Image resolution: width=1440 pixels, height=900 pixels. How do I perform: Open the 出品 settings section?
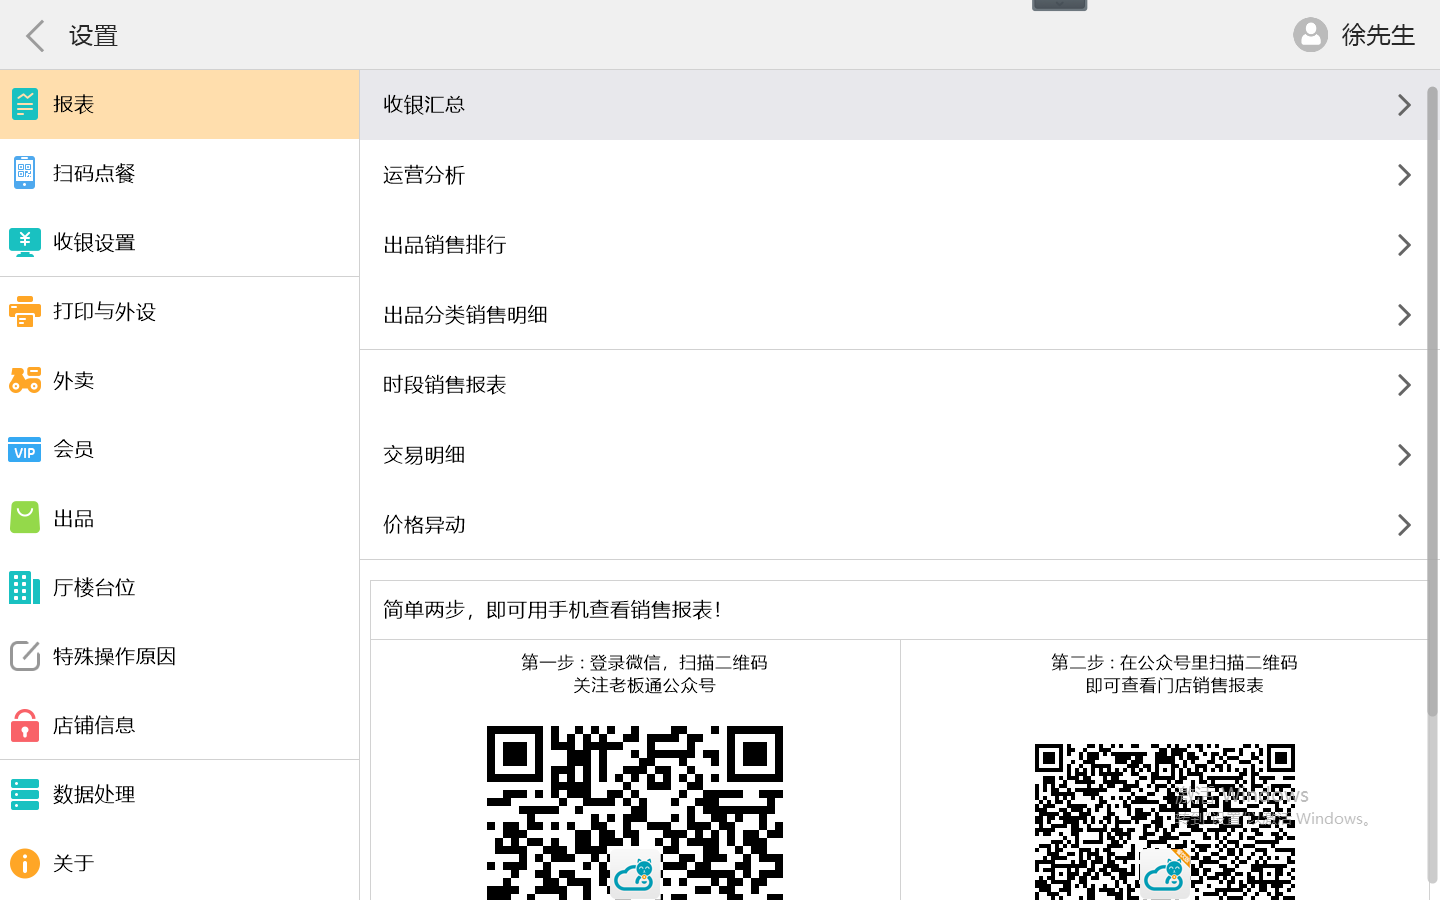180,518
